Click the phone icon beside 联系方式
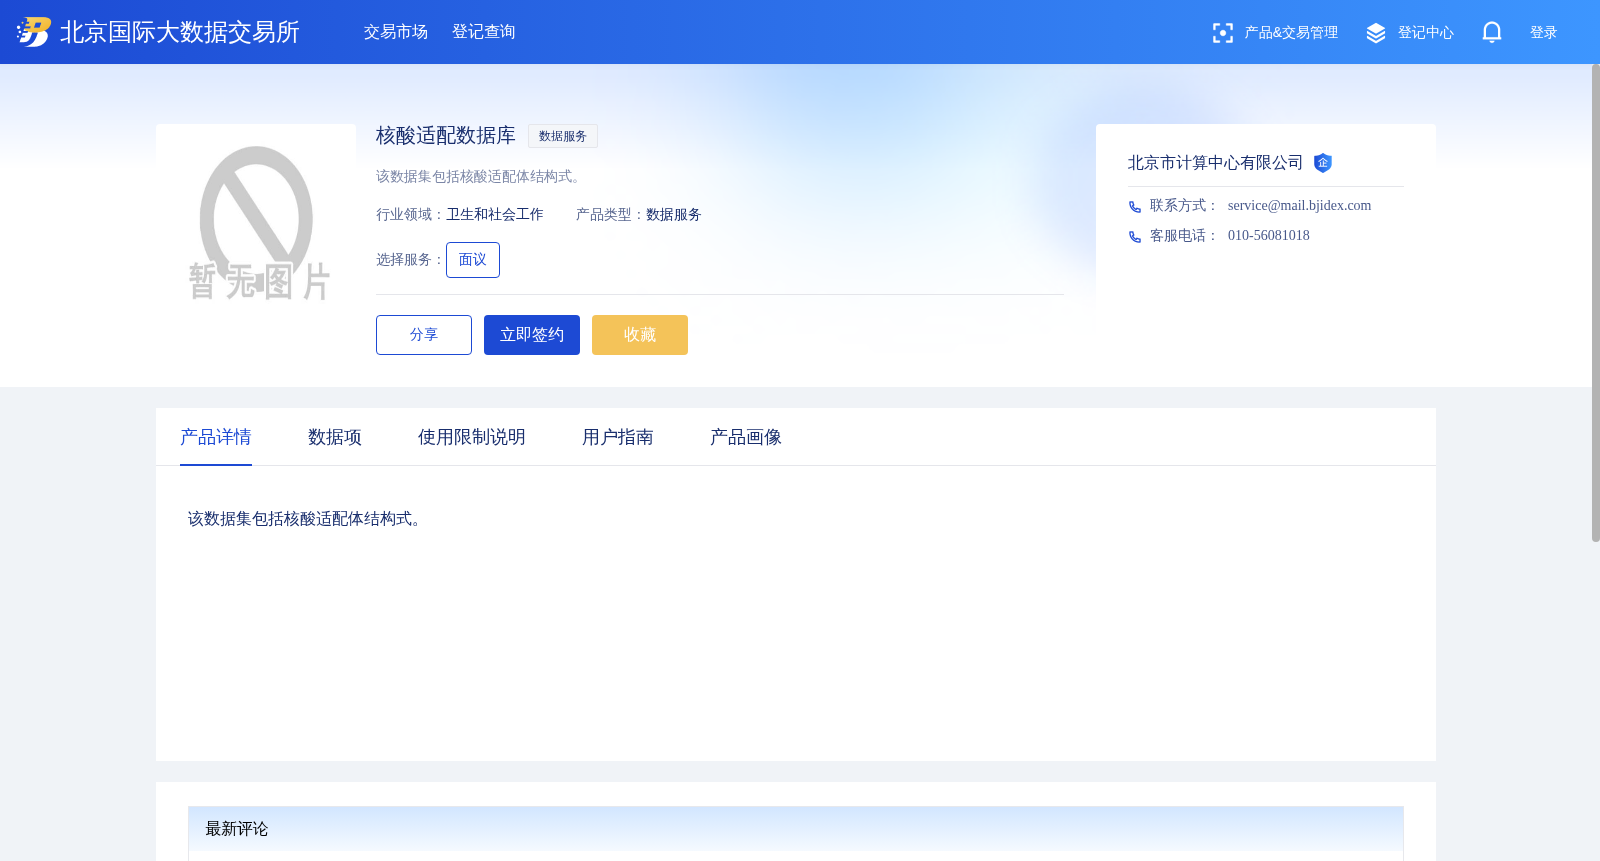 (1135, 207)
